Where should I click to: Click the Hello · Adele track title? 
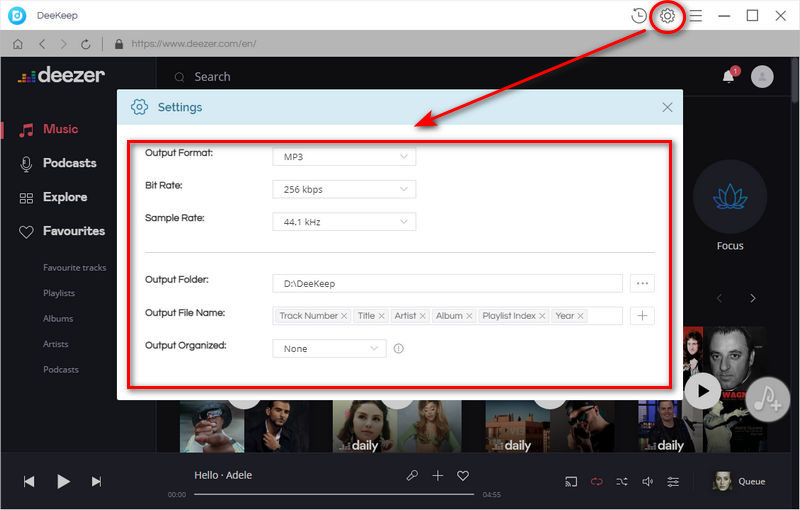tap(223, 475)
